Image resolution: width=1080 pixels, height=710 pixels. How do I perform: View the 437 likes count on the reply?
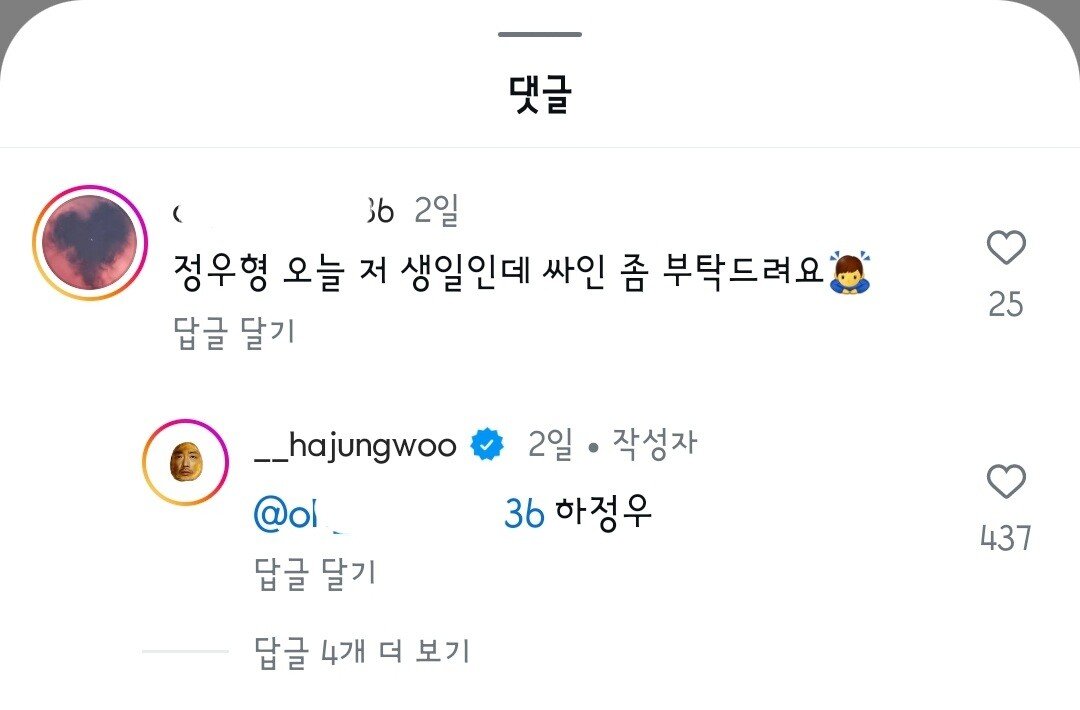pos(1006,538)
